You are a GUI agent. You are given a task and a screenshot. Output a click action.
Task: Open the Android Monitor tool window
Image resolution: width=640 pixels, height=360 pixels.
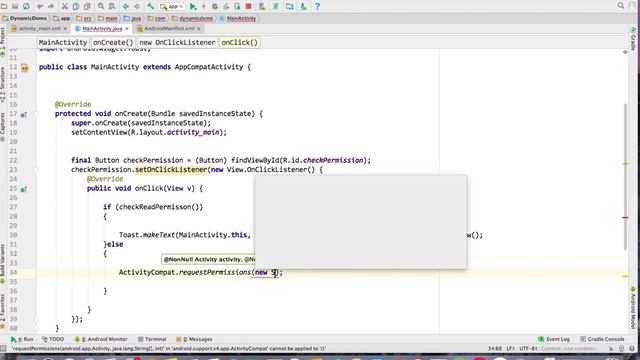pyautogui.click(x=101, y=339)
